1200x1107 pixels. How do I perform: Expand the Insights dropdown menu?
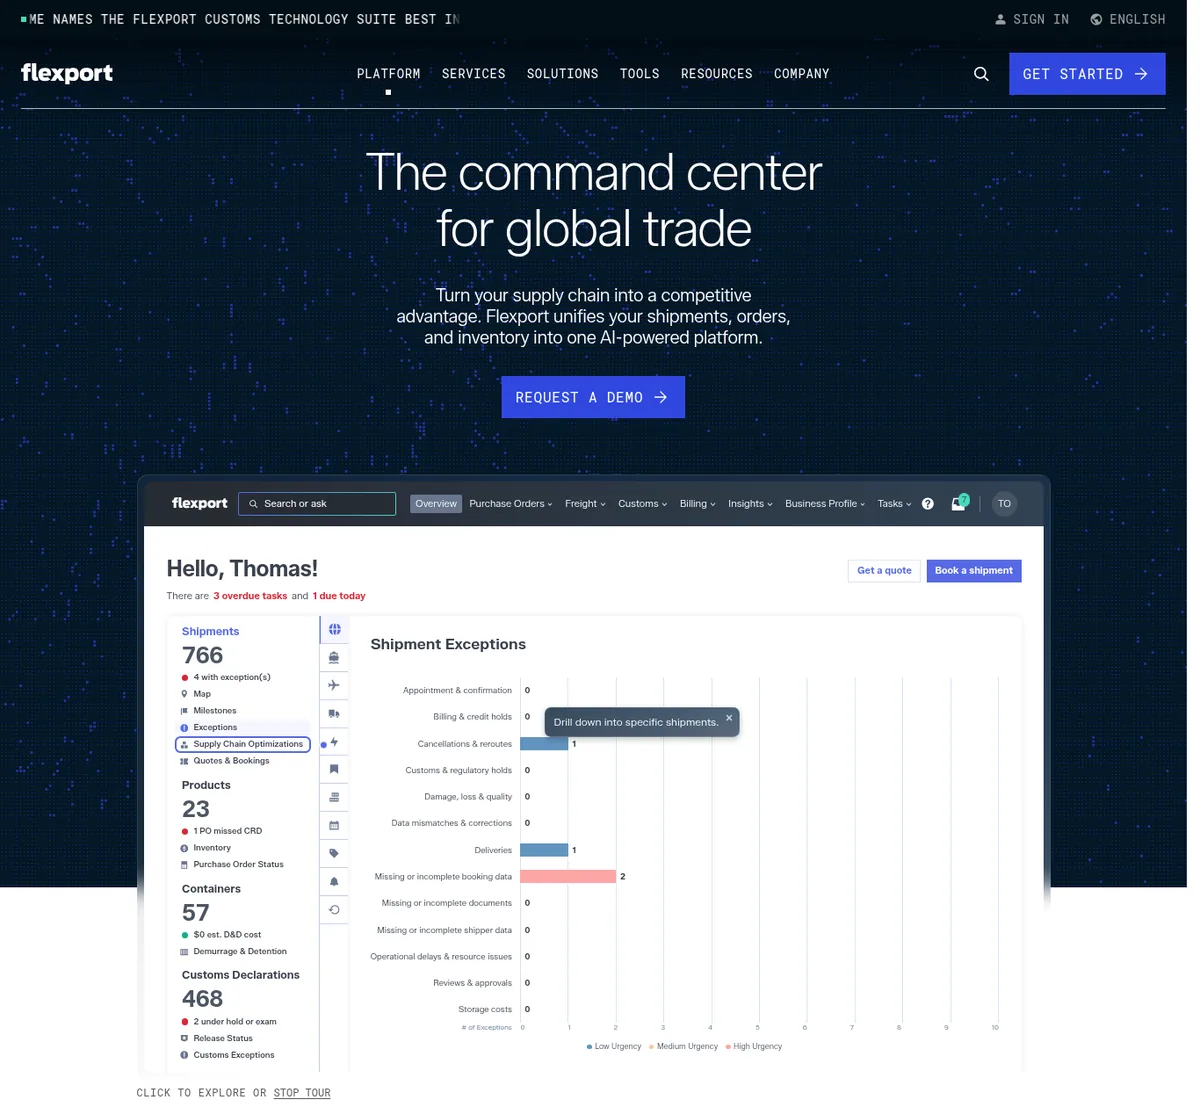click(x=750, y=504)
